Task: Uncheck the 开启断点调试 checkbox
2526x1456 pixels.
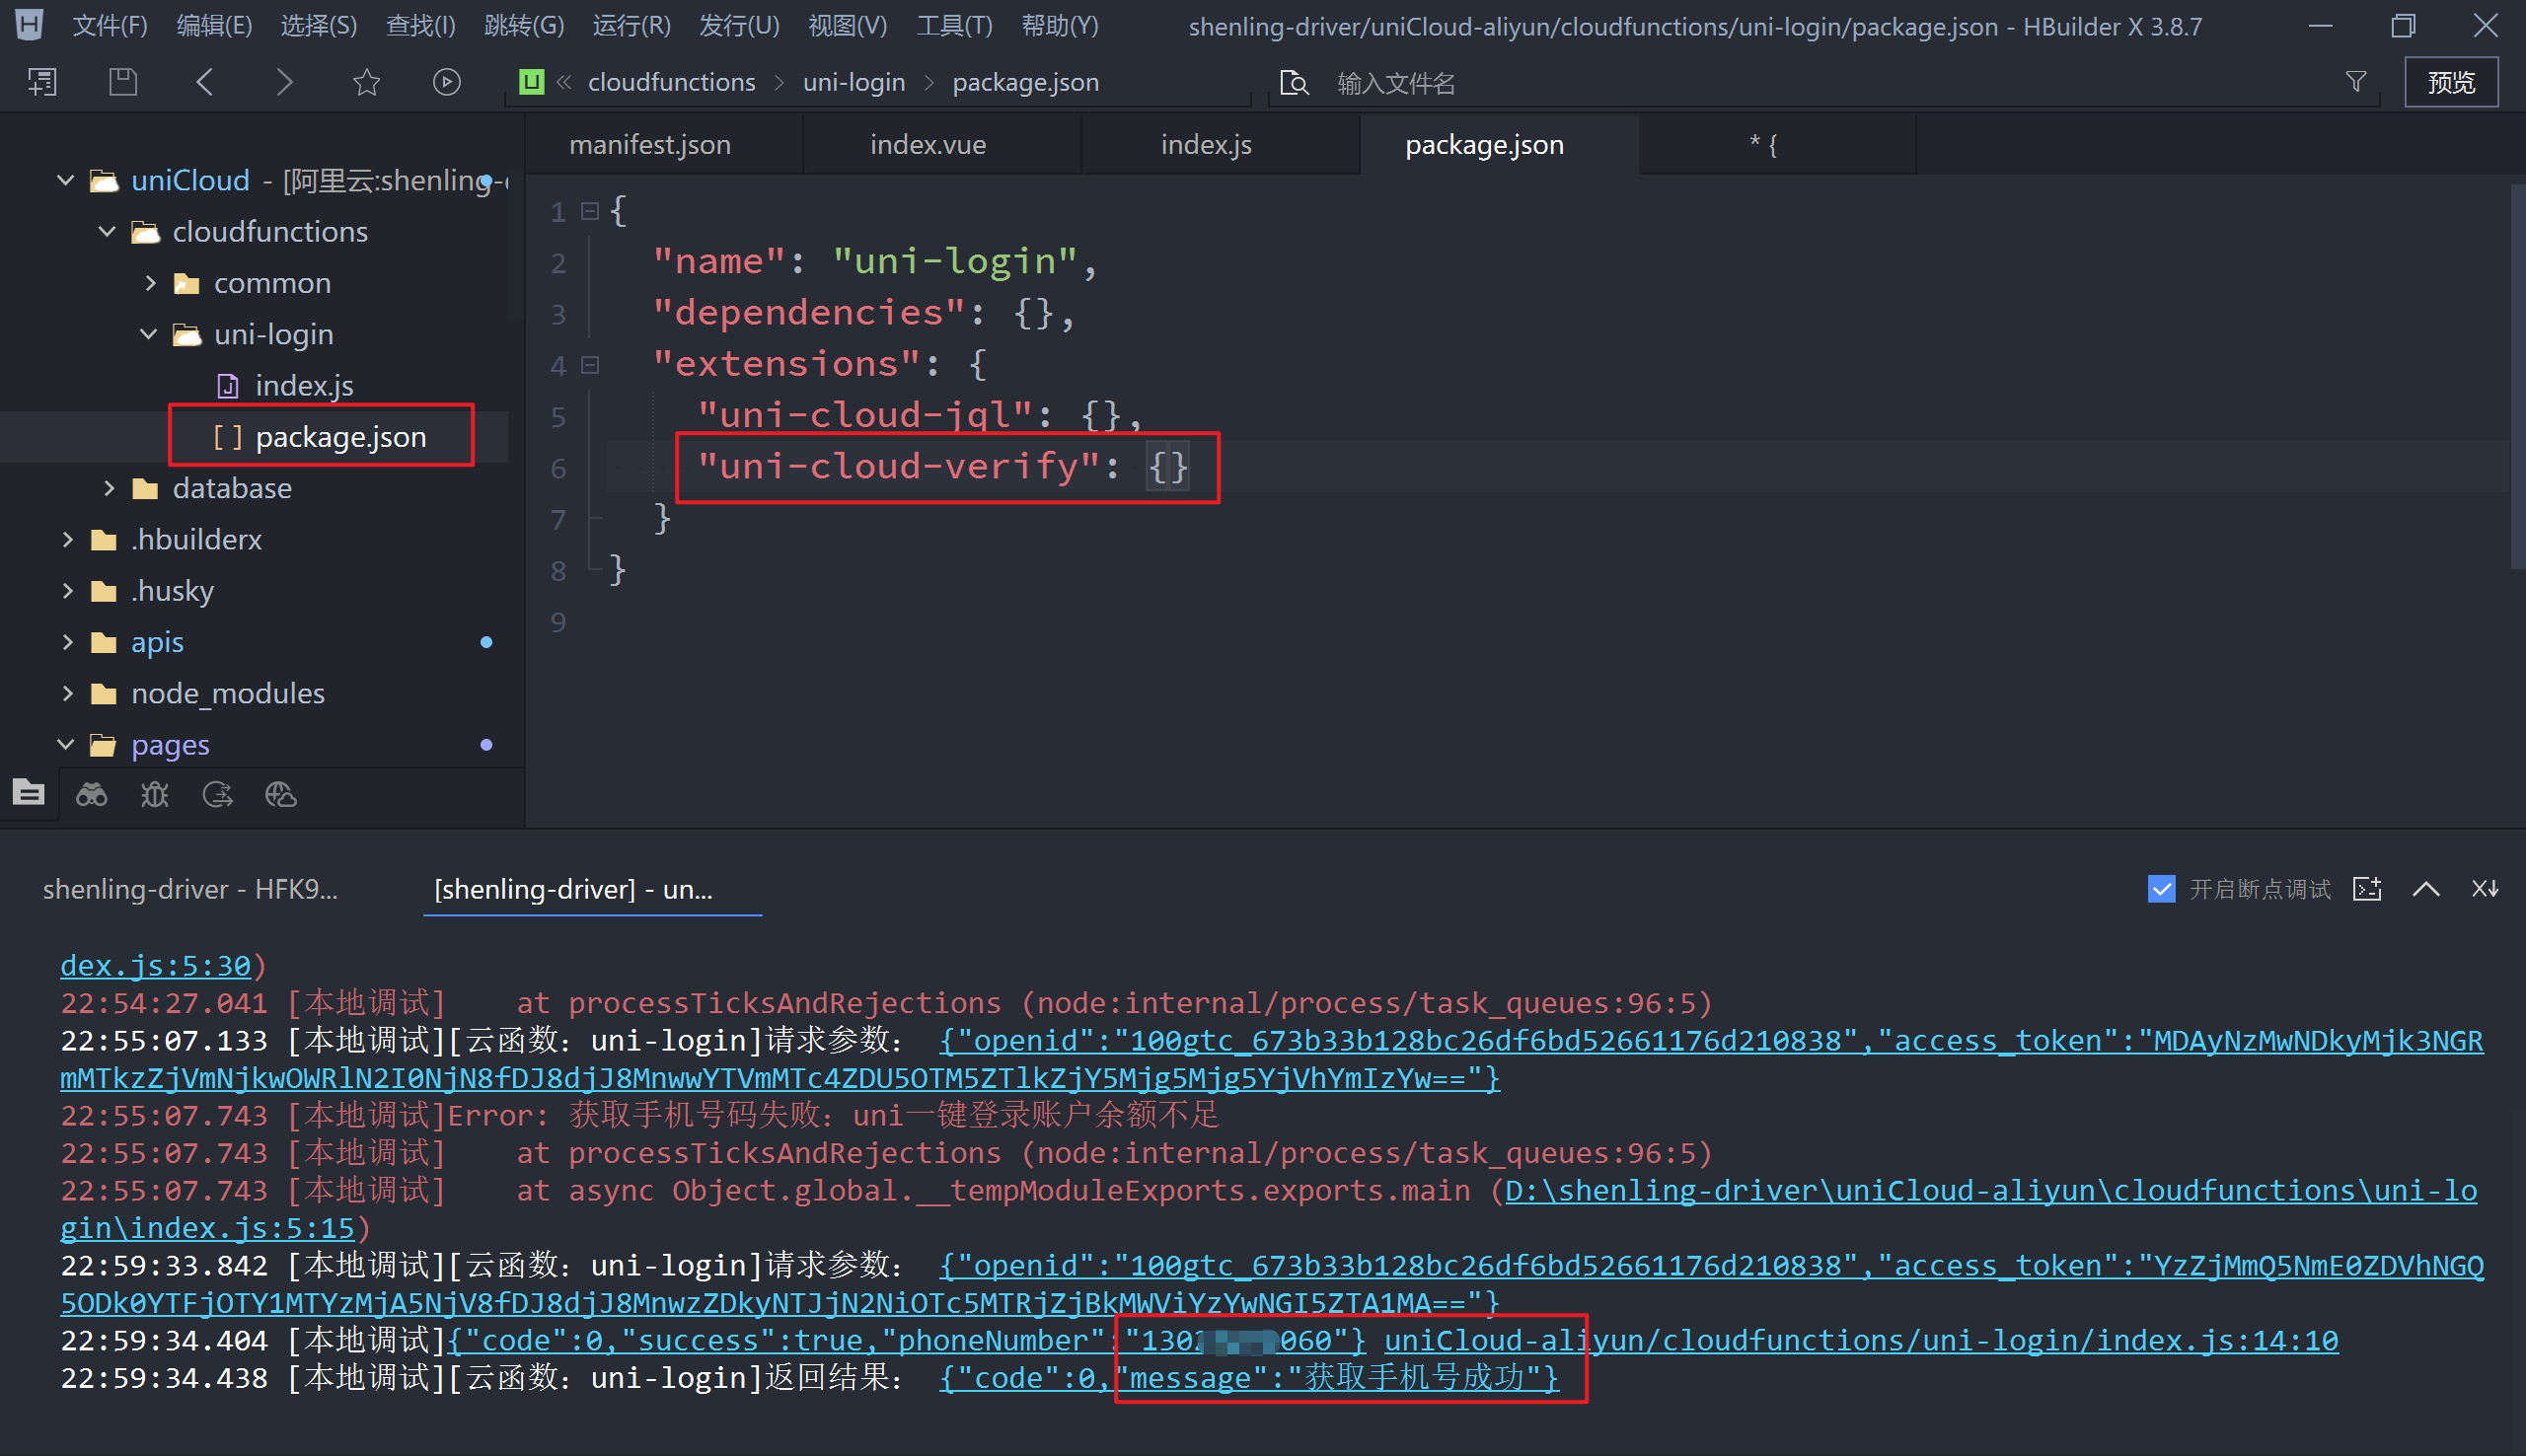Action: (x=2161, y=889)
